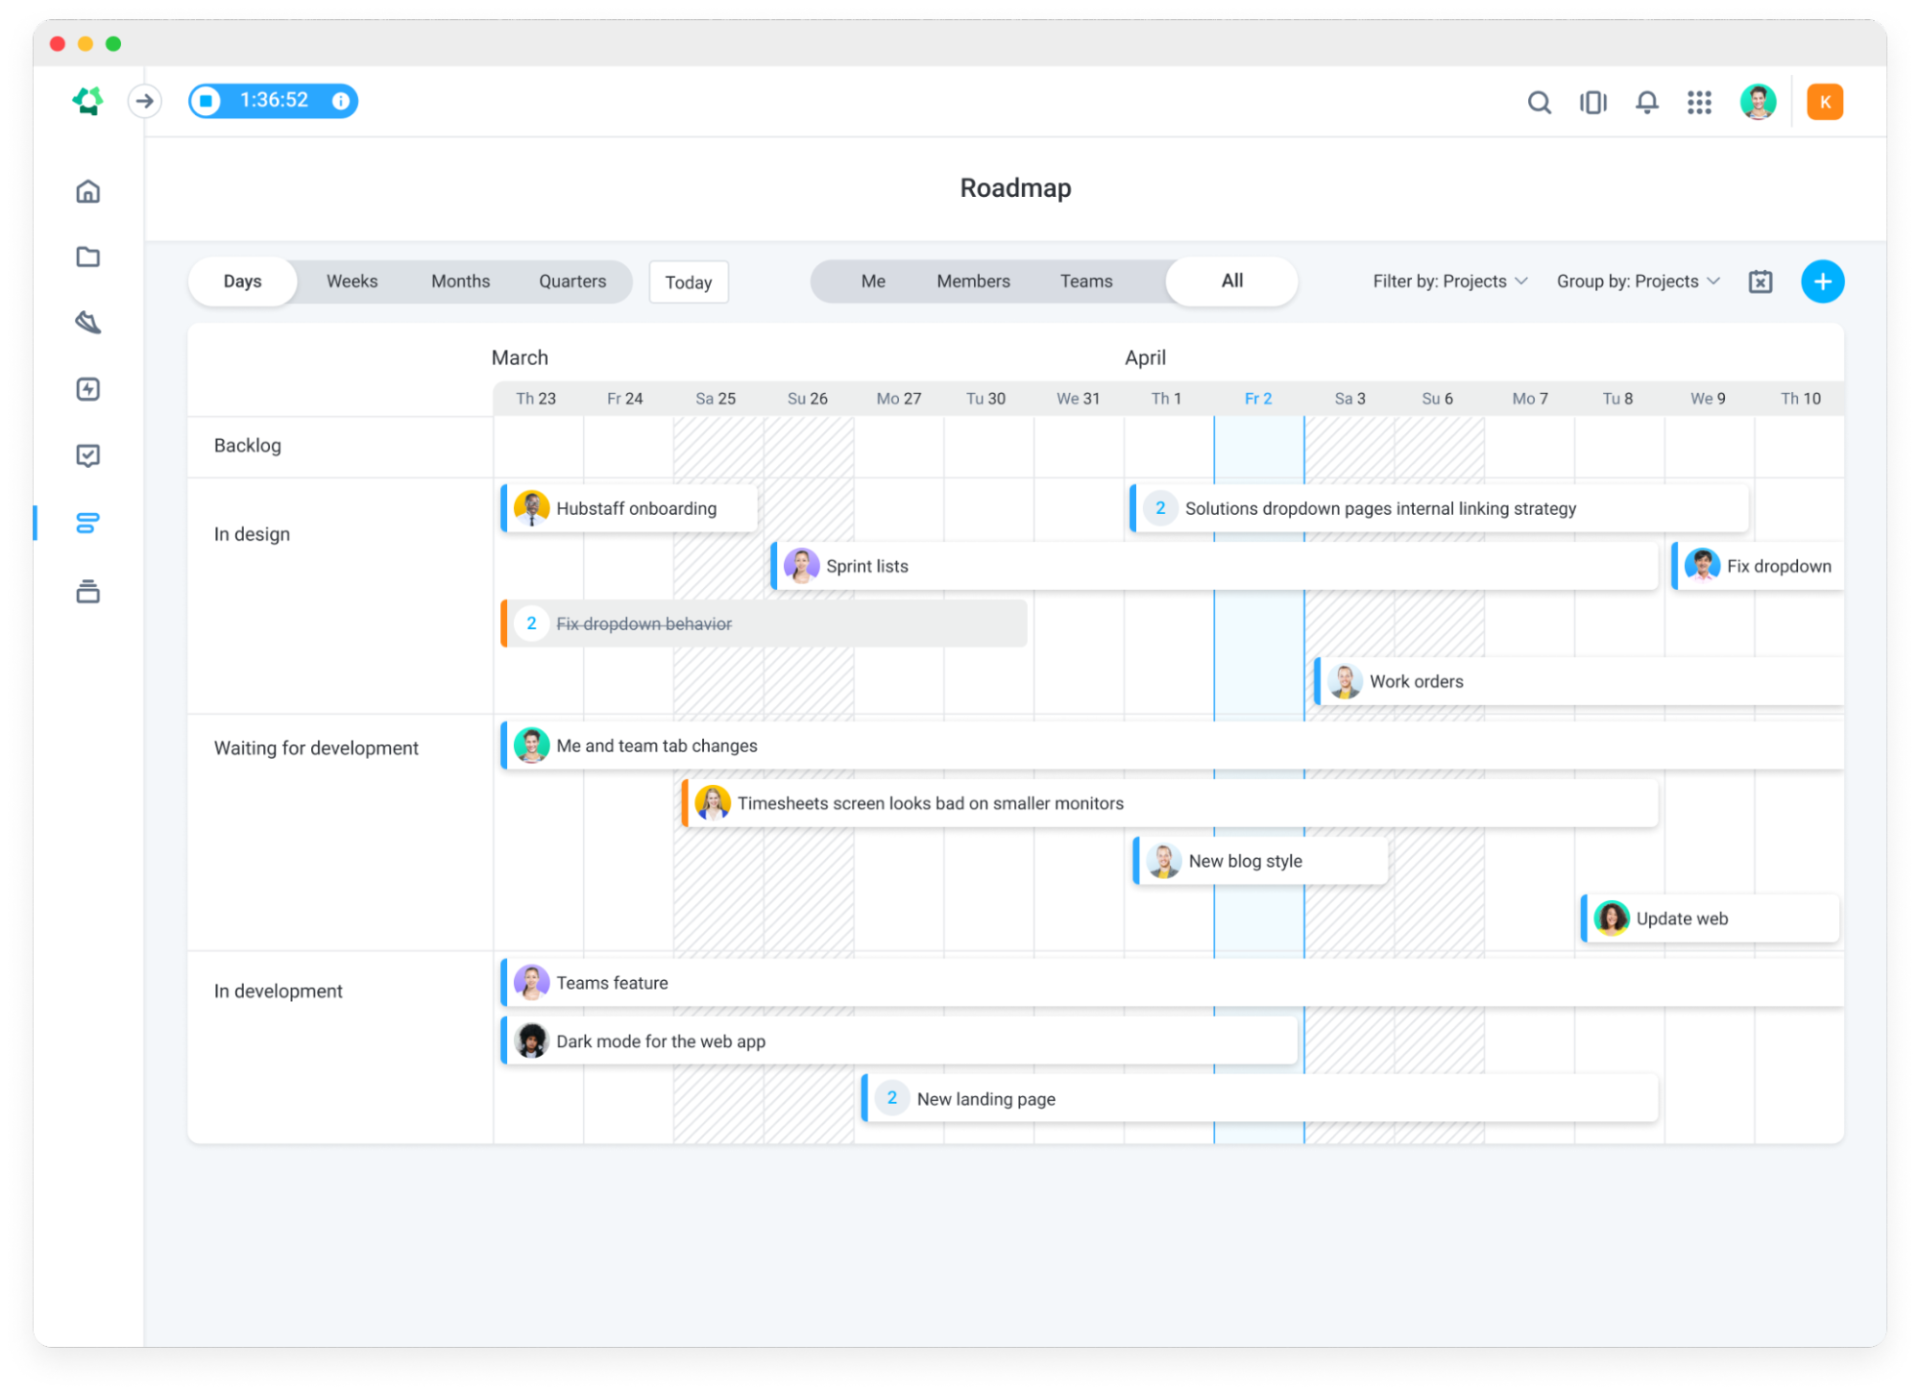Screen dimensions: 1920x1394
Task: Collapse the sidebar with the arrow icon
Action: point(145,100)
